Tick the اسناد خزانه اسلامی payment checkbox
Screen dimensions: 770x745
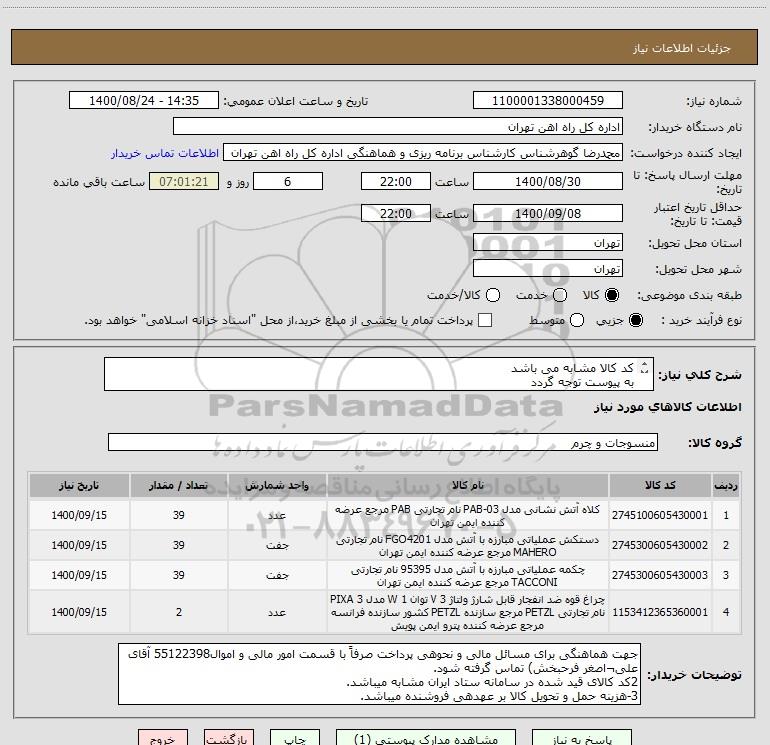coord(485,320)
